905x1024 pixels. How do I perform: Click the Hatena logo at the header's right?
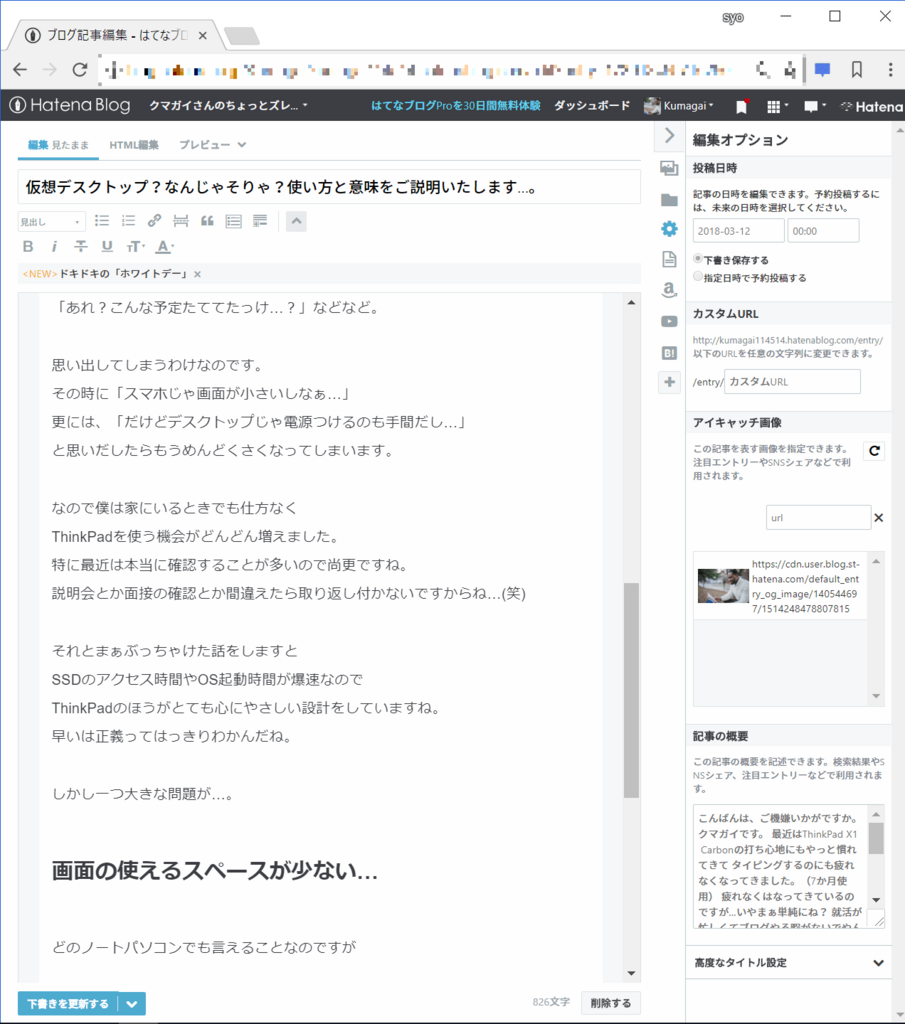tap(872, 106)
